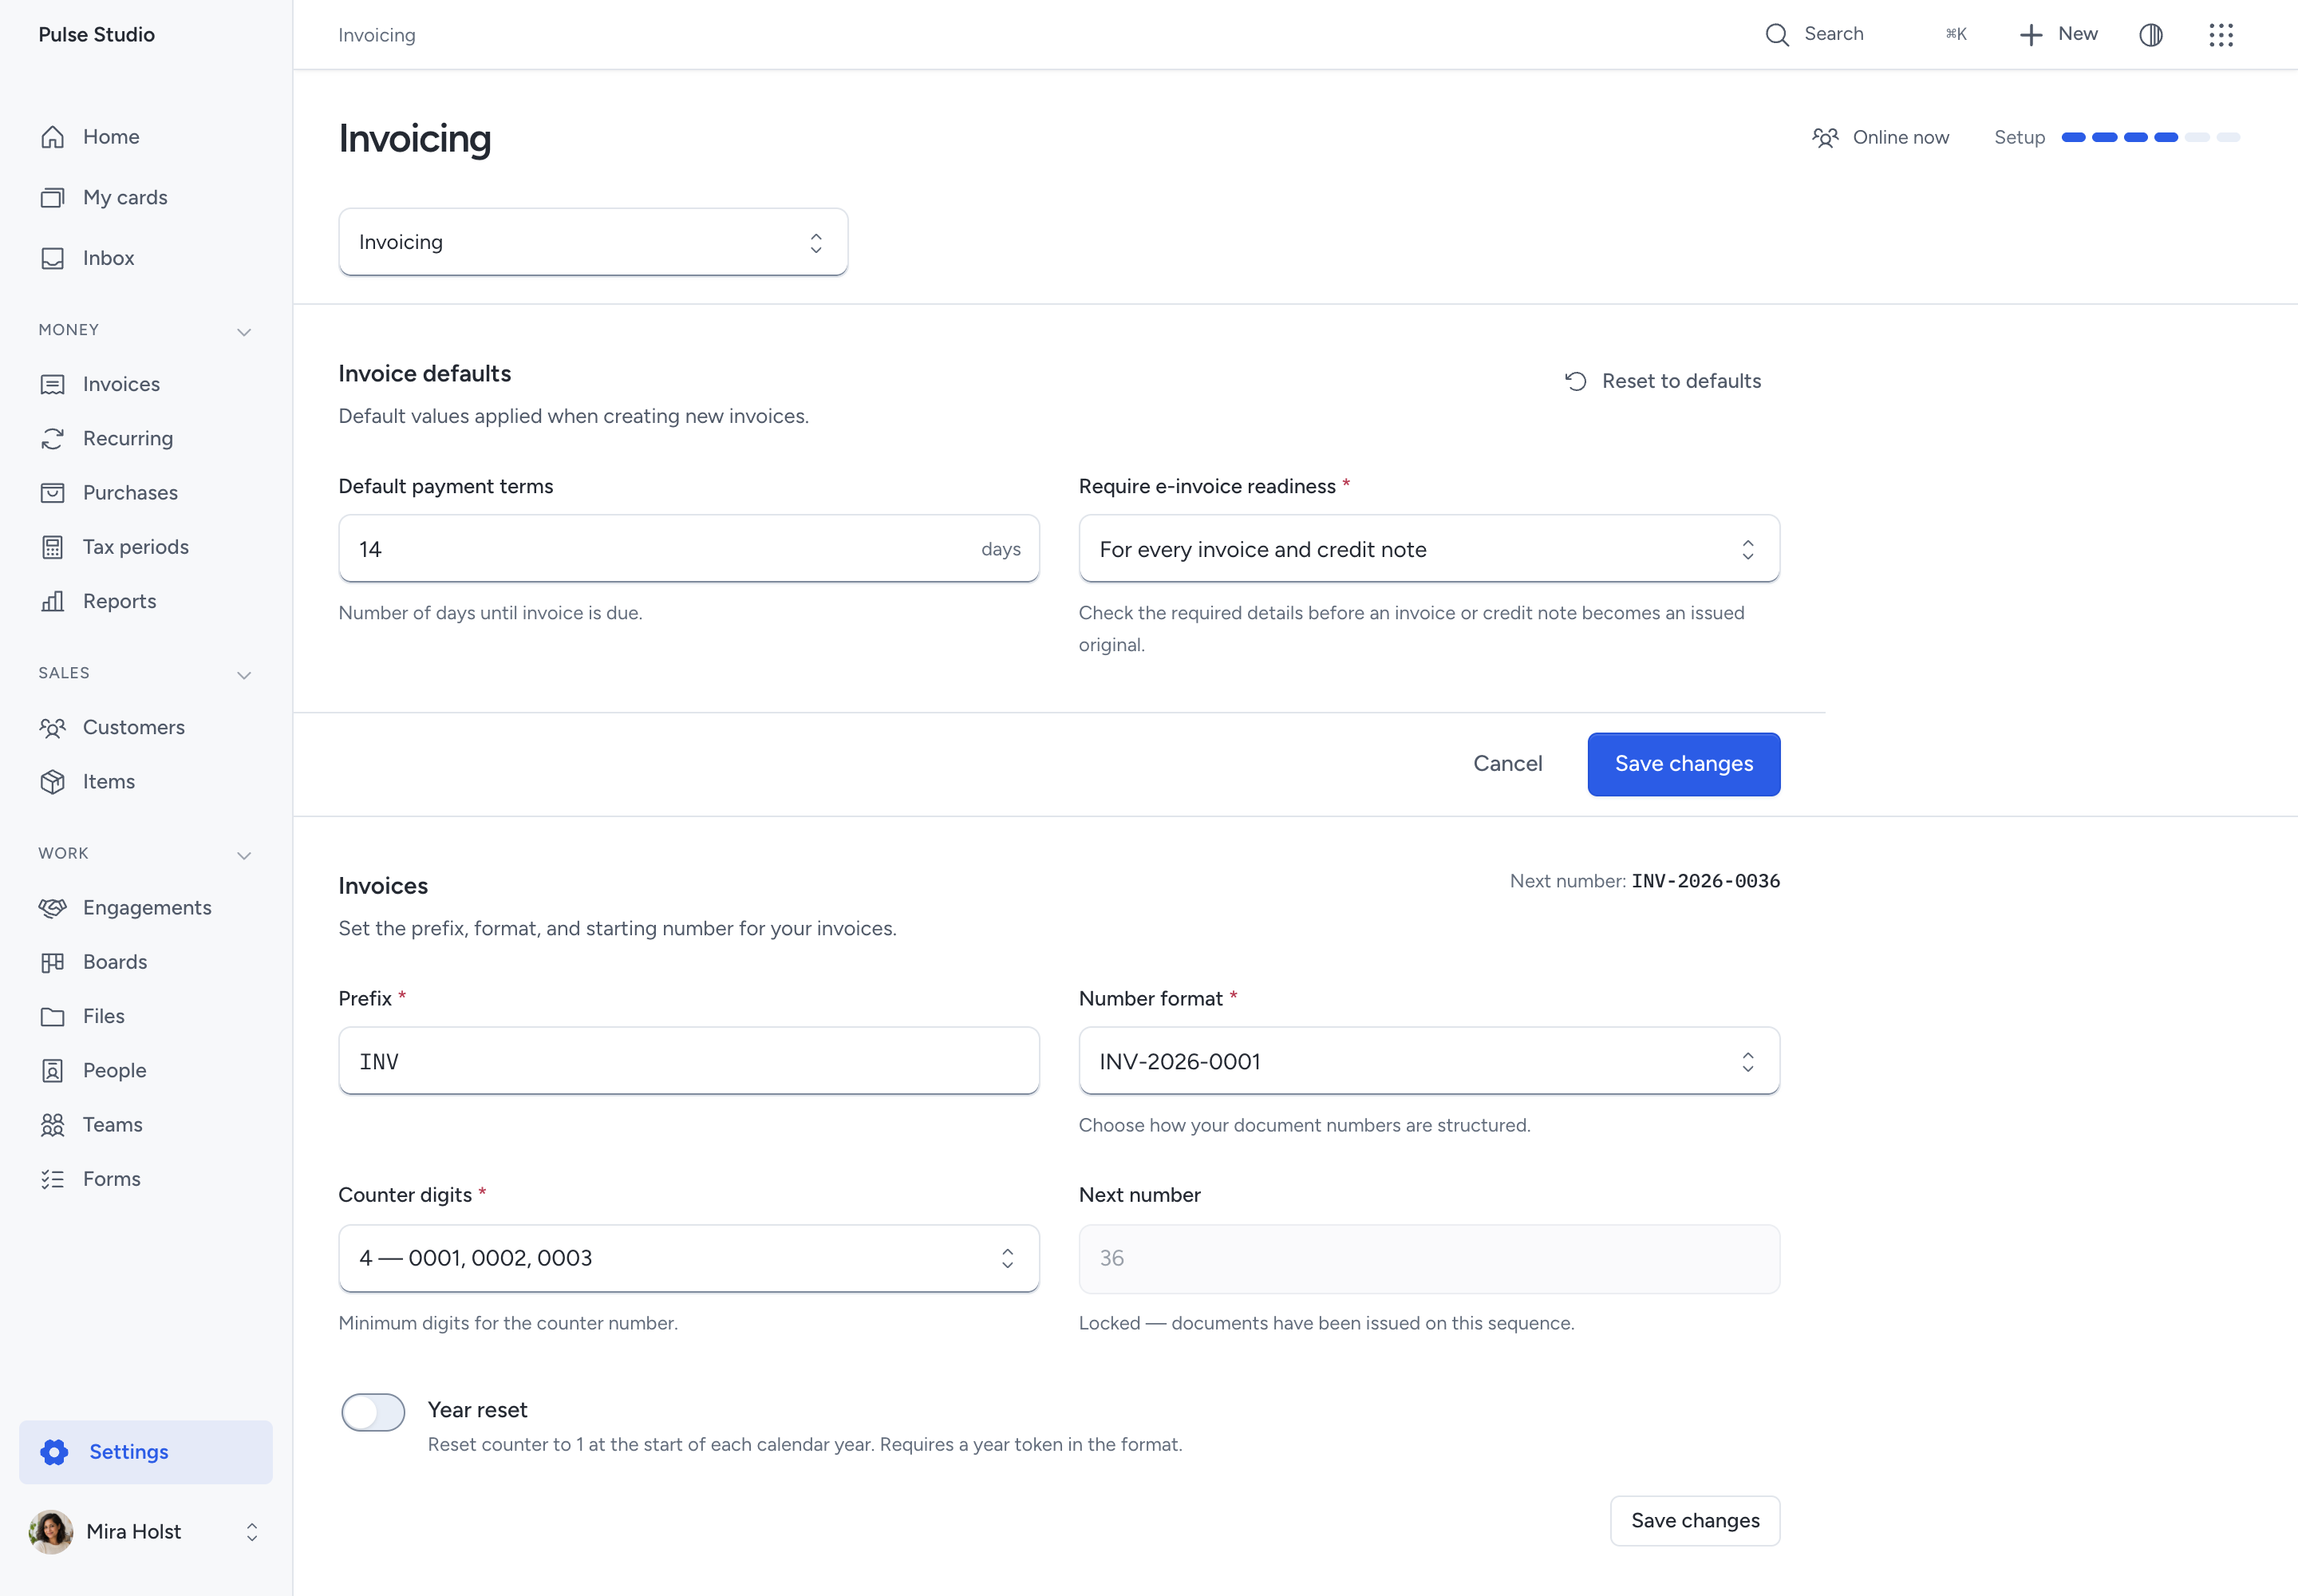The image size is (2298, 1596).
Task: Click the Boards grid icon
Action: tap(52, 962)
